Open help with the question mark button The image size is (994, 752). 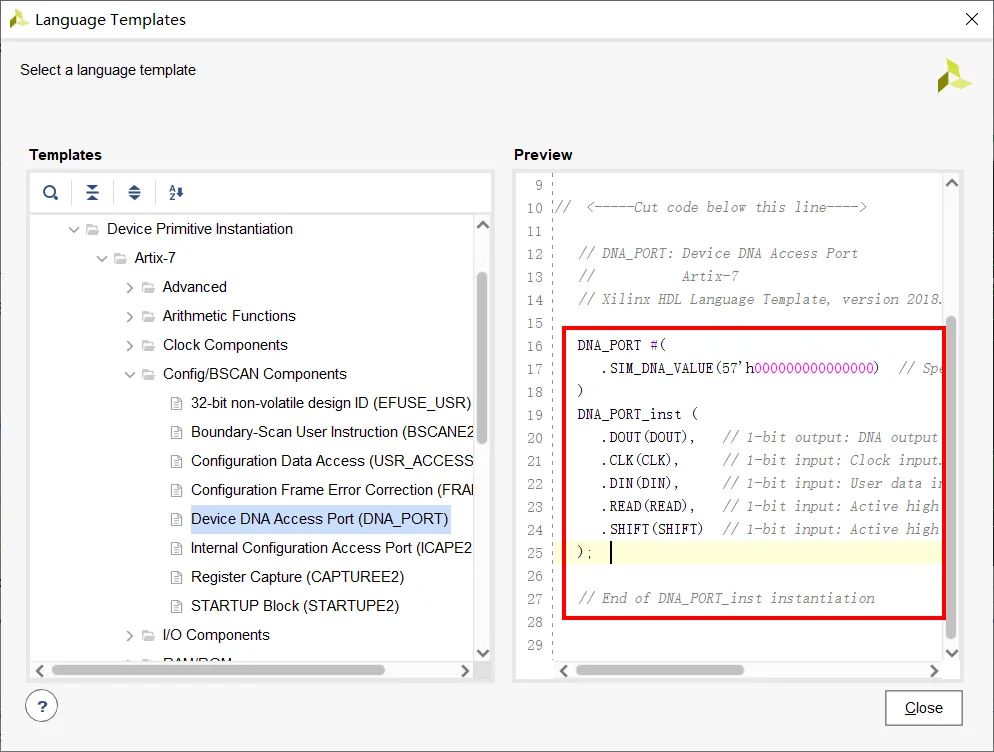42,706
